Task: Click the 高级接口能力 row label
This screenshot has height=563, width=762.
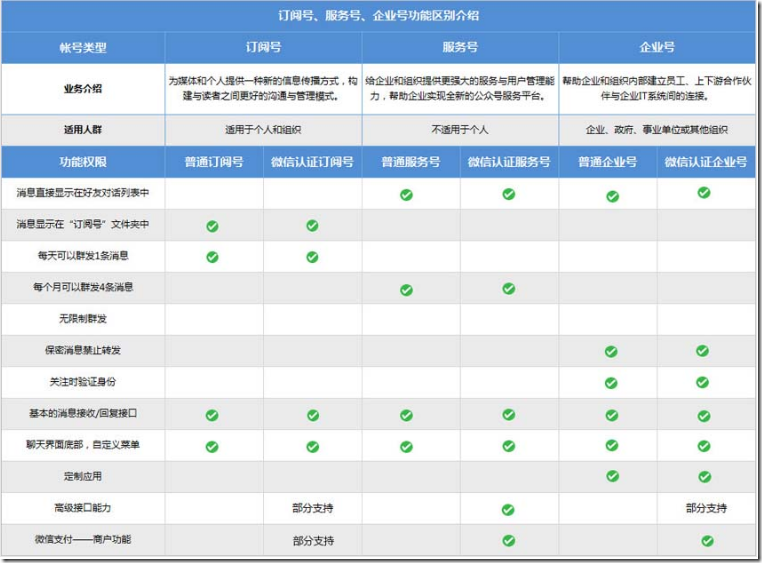Action: click(x=83, y=508)
